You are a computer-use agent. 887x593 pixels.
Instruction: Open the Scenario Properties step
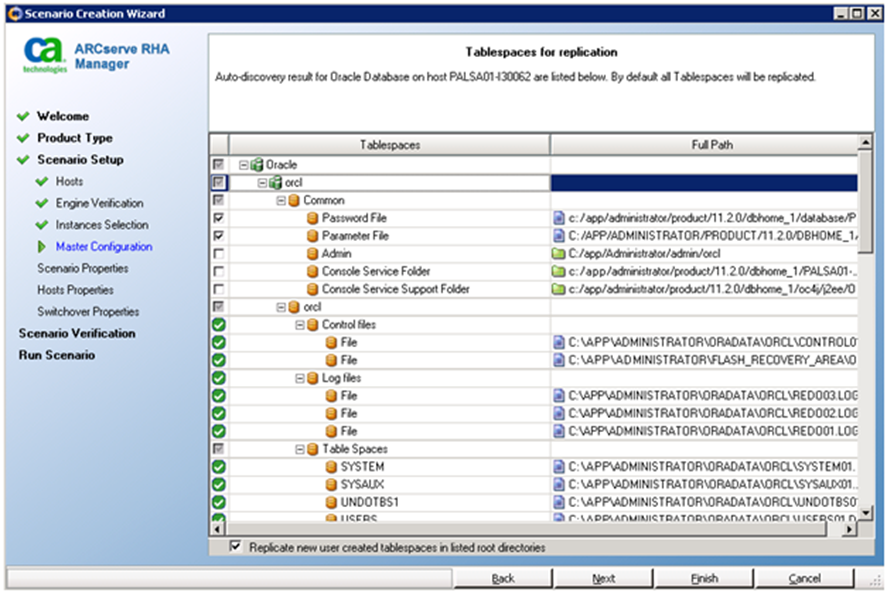click(83, 268)
